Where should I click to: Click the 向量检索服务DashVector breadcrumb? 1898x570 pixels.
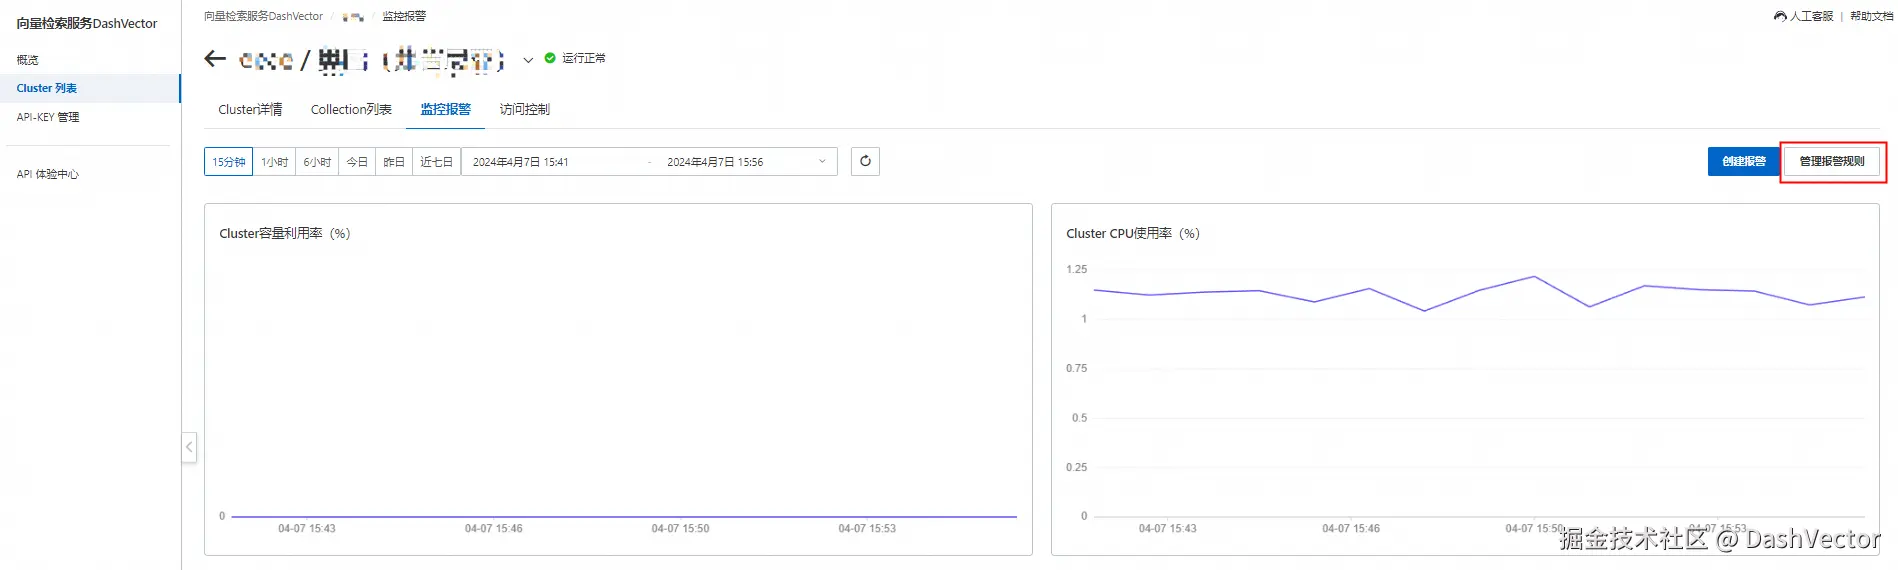click(x=263, y=16)
